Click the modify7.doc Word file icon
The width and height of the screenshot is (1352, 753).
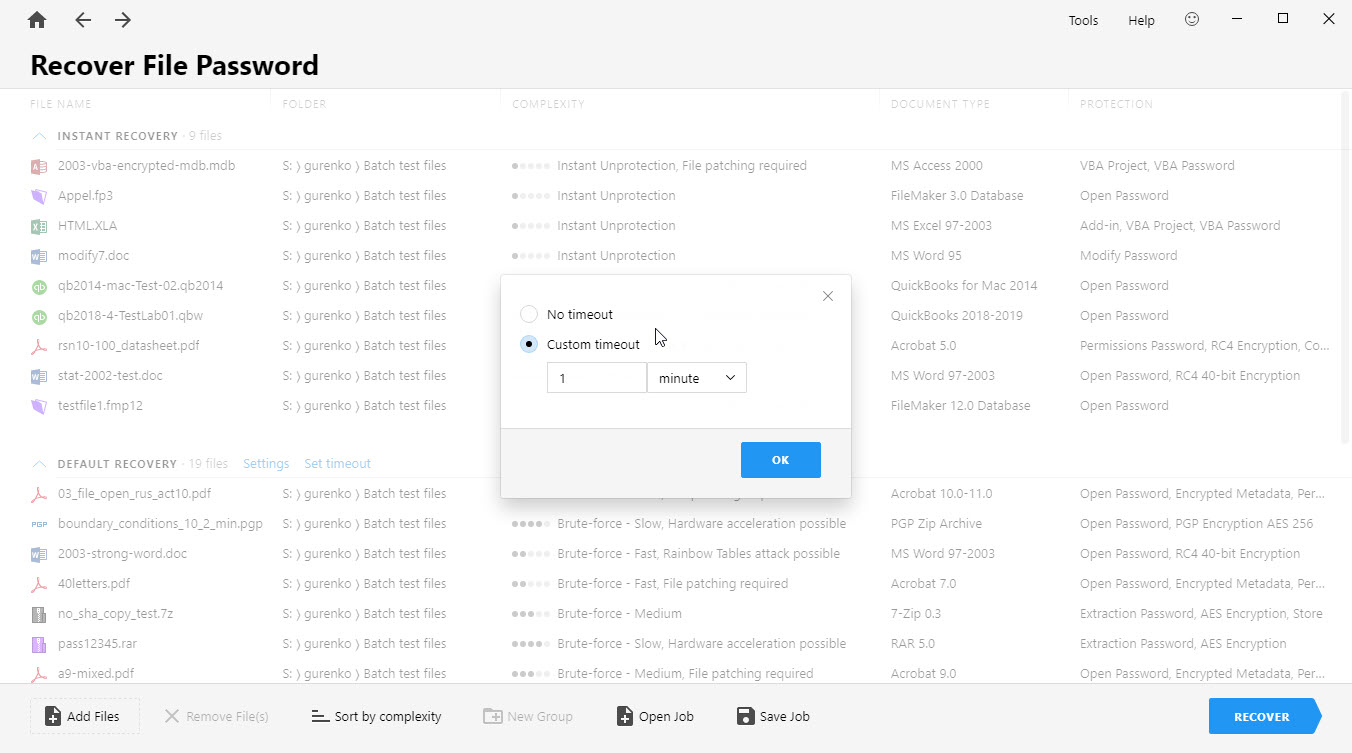(x=39, y=256)
